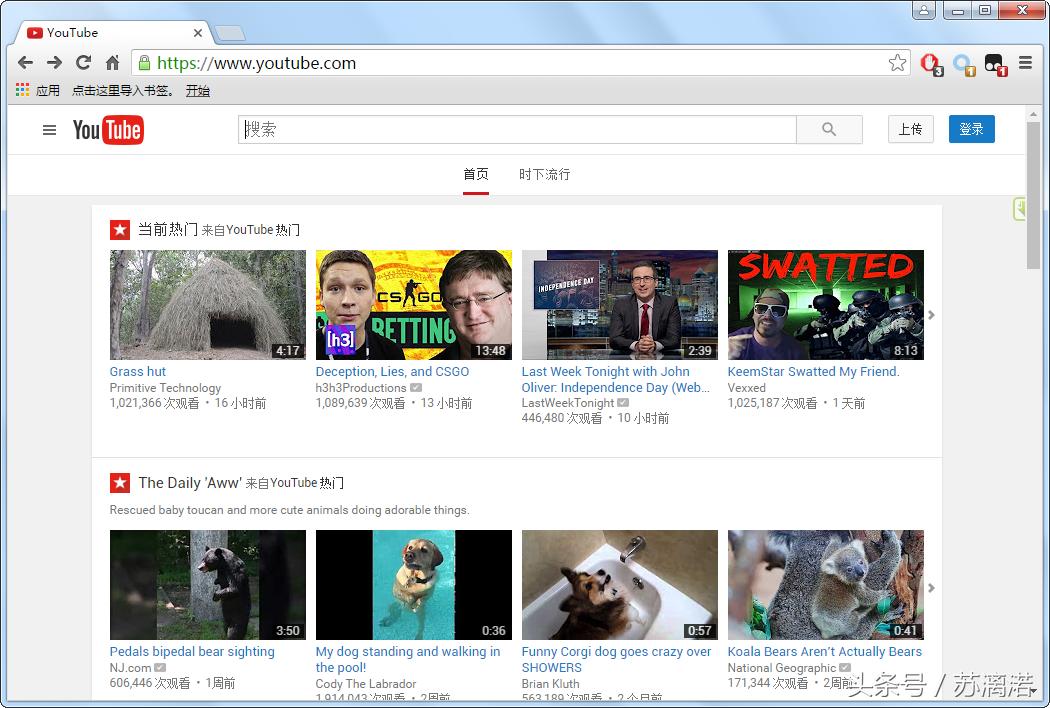Go forward with the browser forward arrow

(x=54, y=63)
